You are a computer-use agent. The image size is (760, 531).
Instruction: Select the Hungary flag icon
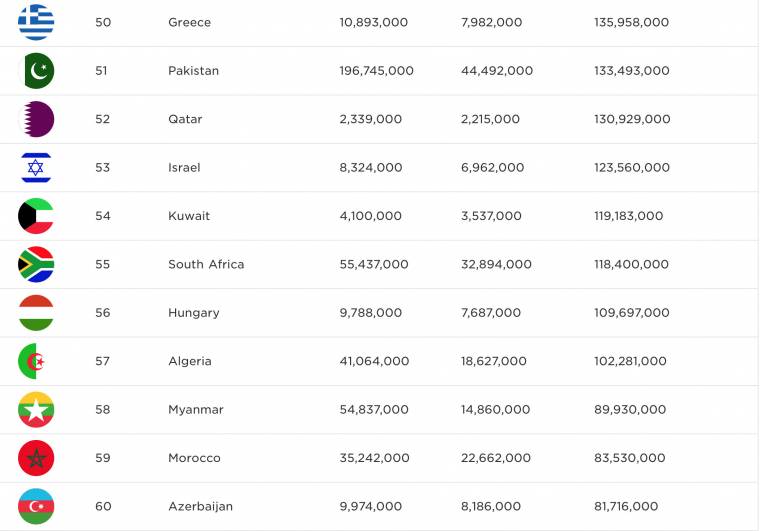pos(36,313)
